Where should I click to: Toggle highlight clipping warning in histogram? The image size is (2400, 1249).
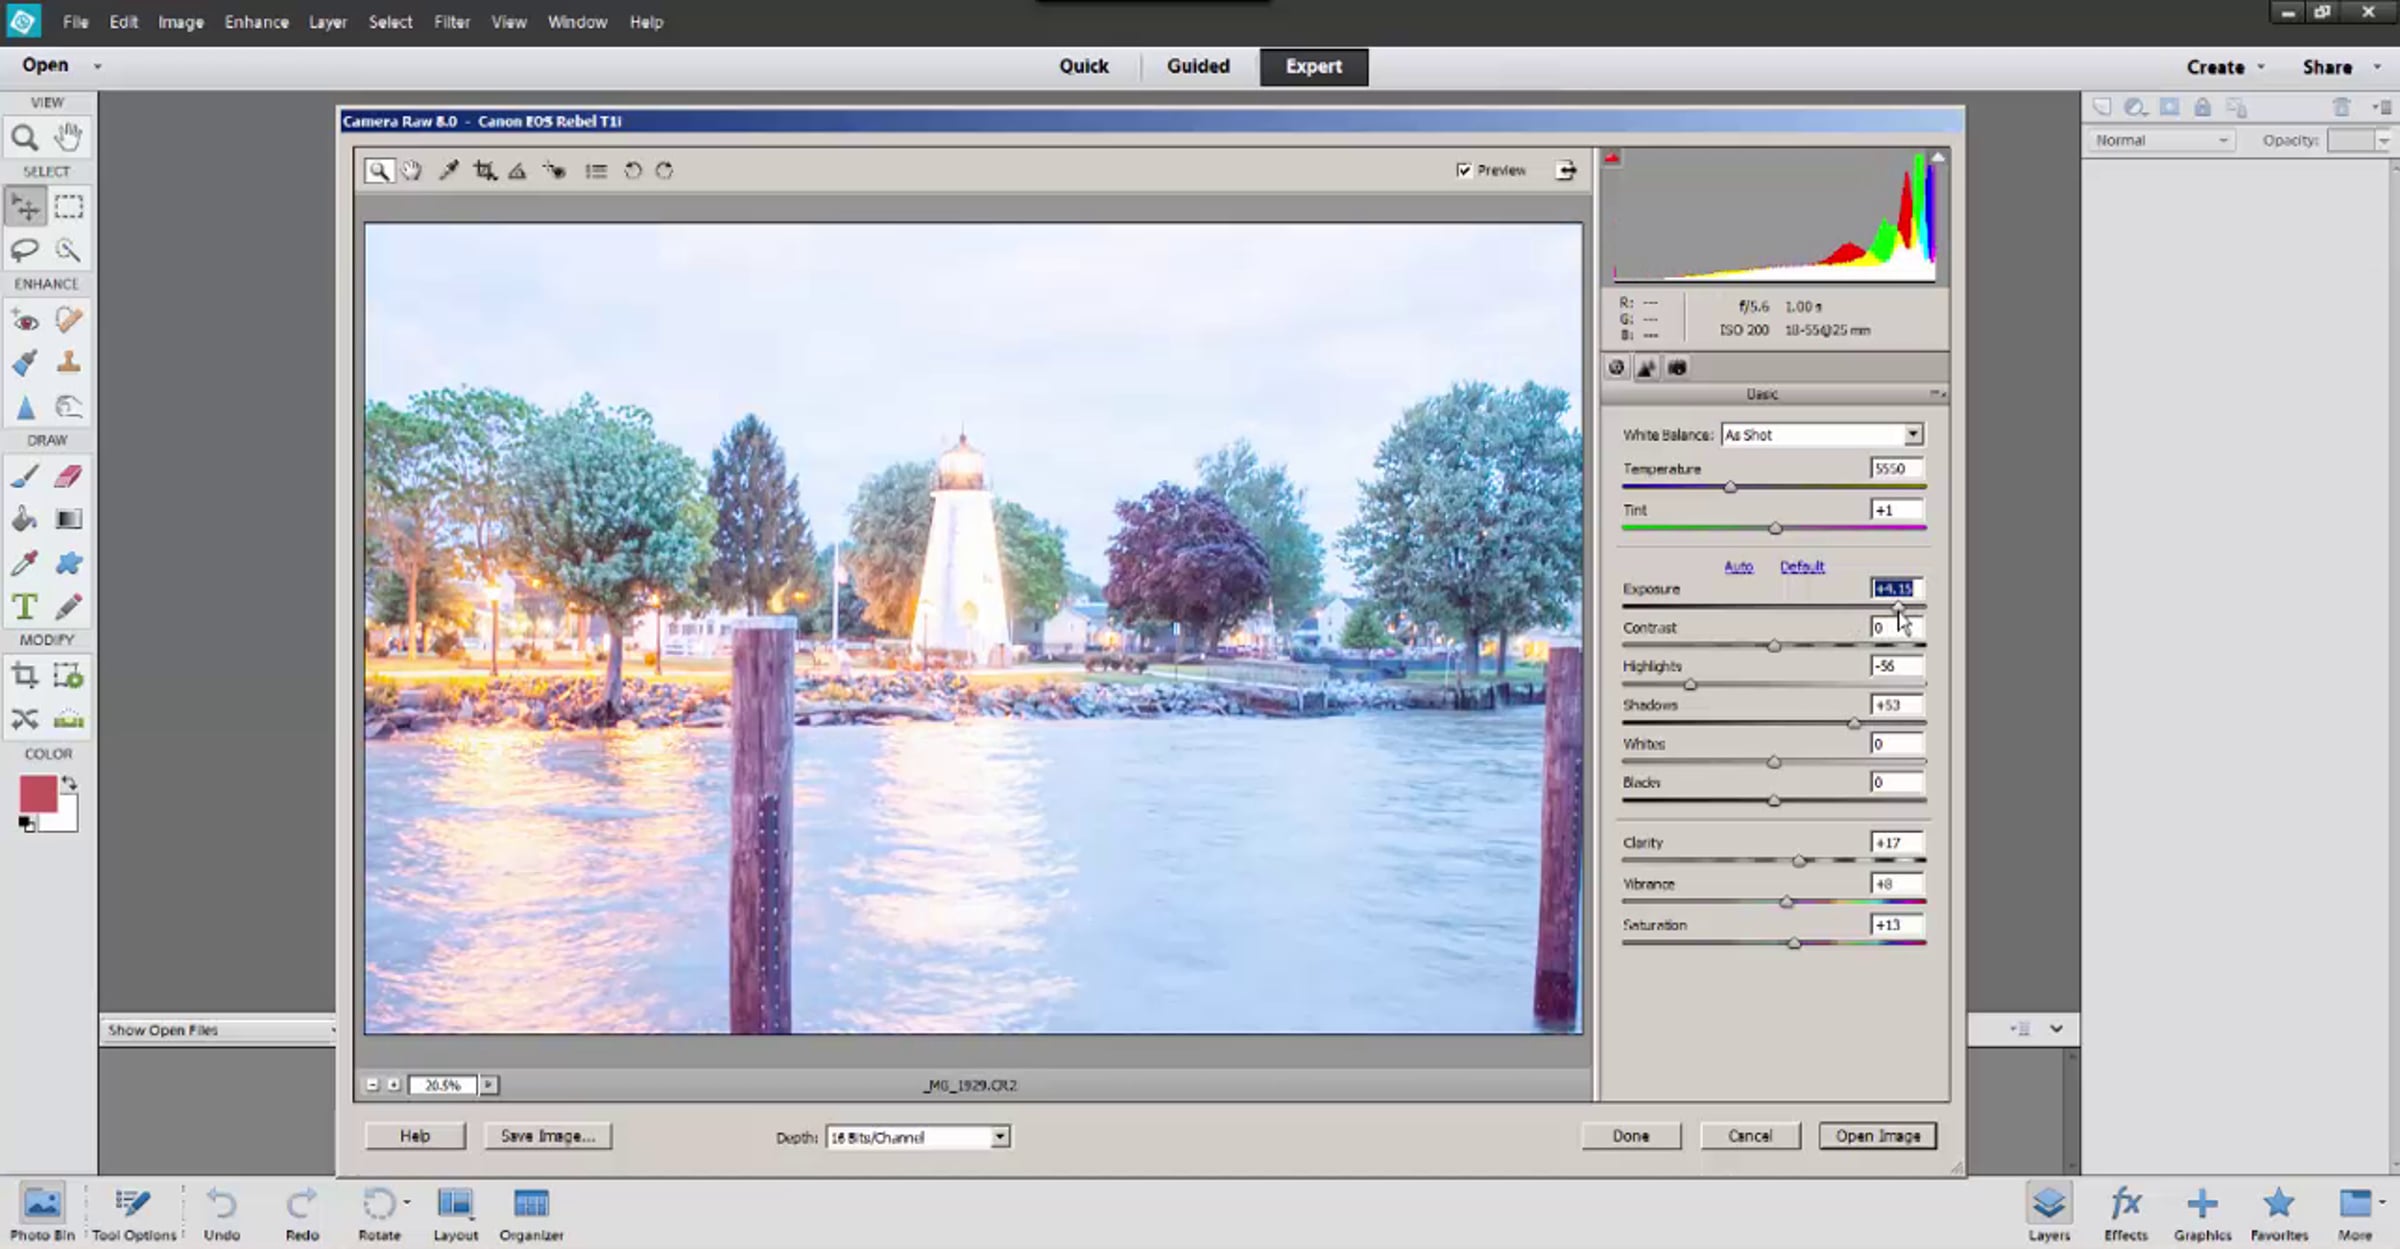(x=1937, y=158)
